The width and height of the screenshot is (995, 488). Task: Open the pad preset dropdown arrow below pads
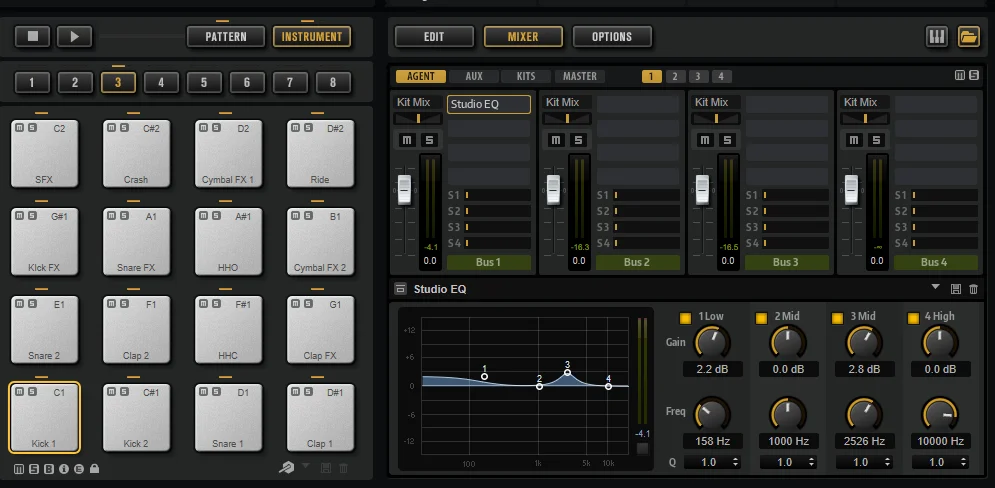point(306,466)
